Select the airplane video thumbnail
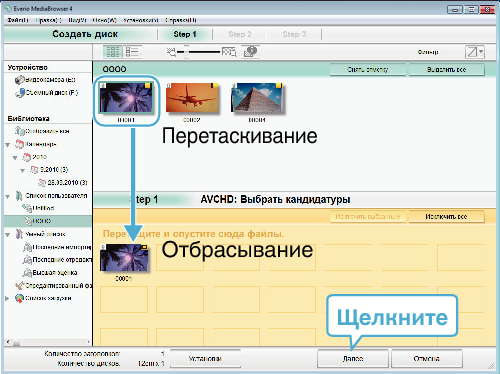 pyautogui.click(x=192, y=98)
